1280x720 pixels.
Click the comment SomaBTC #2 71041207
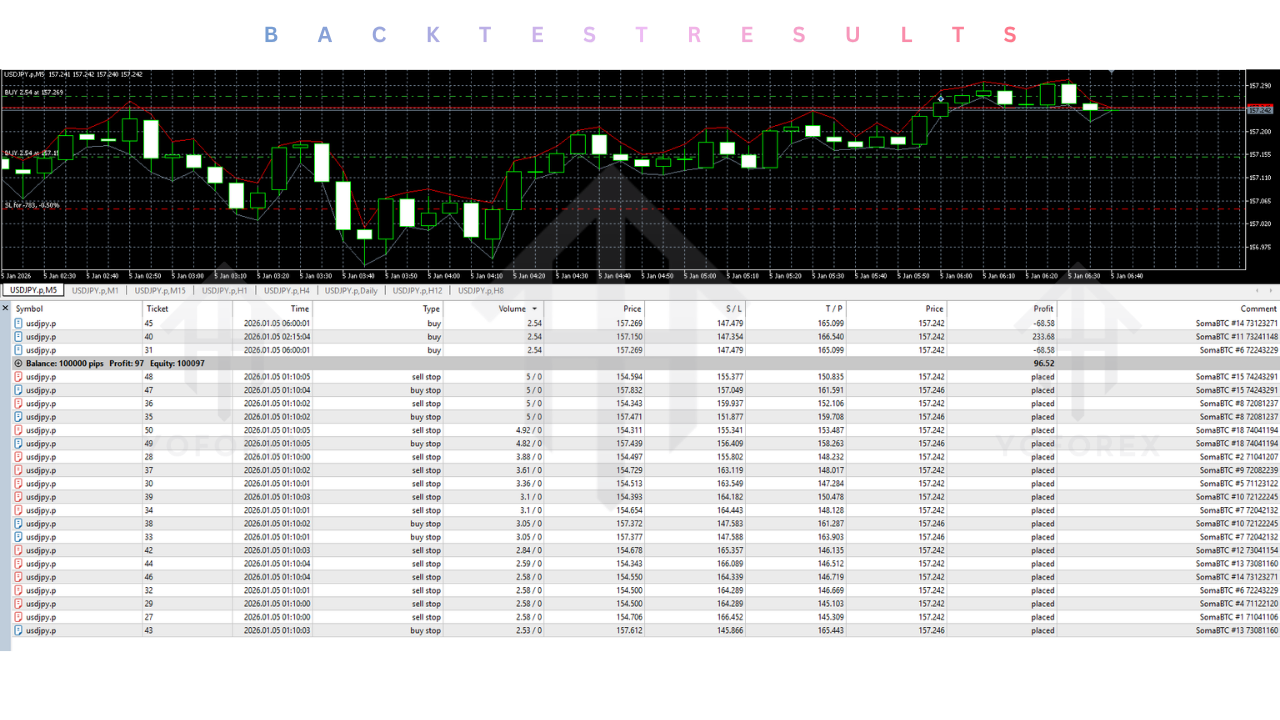point(1238,457)
